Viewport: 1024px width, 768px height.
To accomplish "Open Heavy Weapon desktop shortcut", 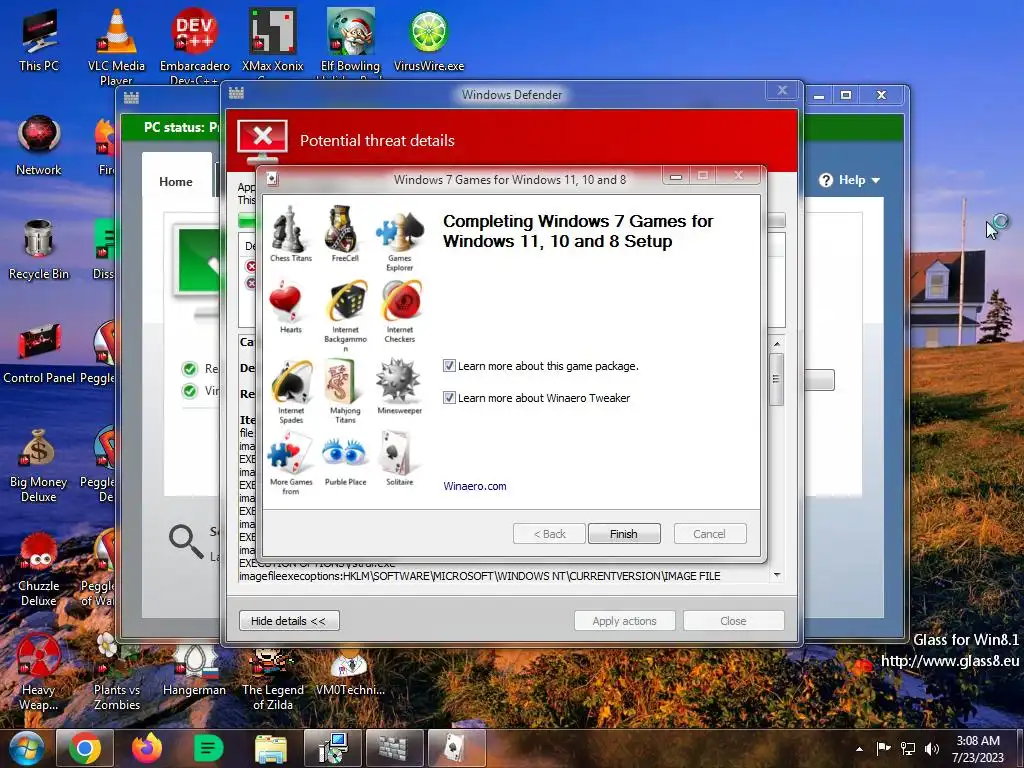I will (x=39, y=673).
